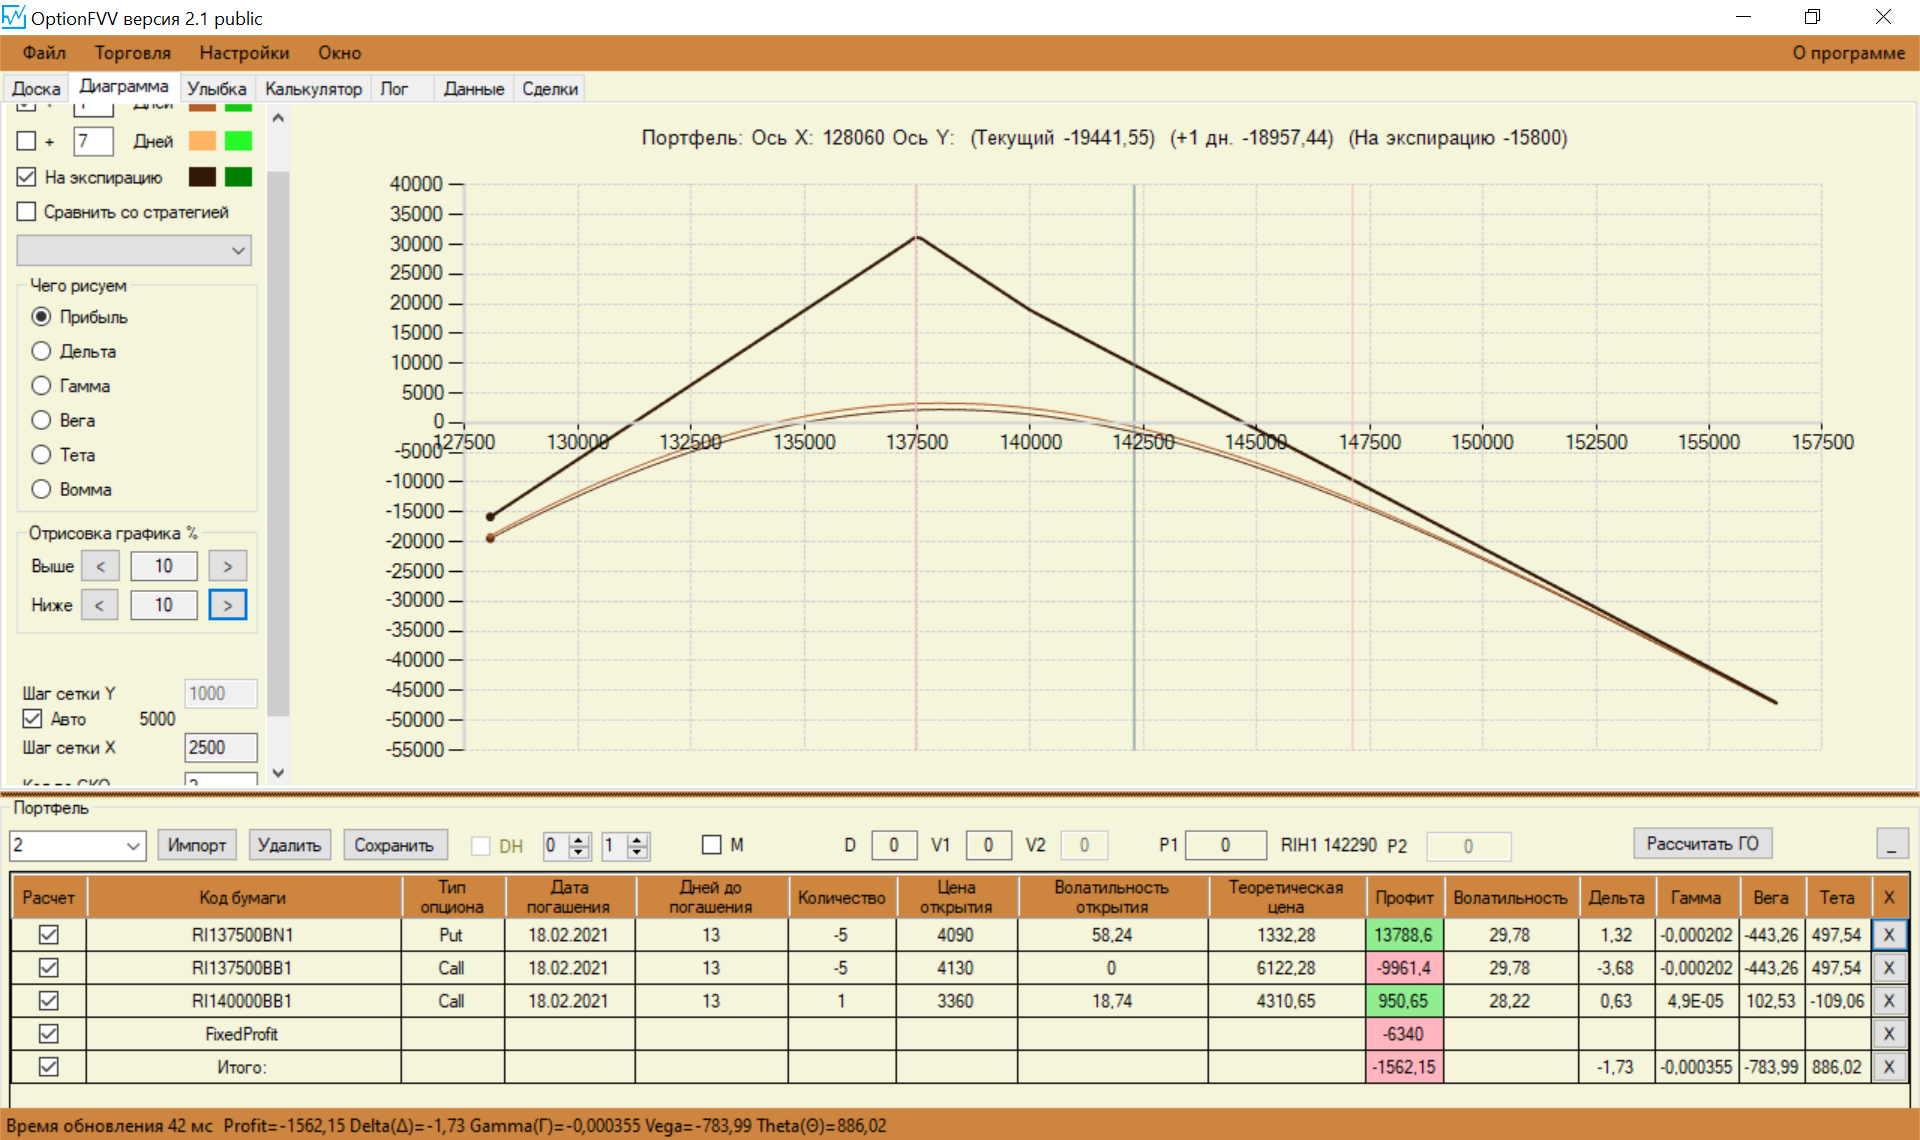Click the dark brown expiration color swatch
Screen dimensions: 1920x1140
click(202, 177)
